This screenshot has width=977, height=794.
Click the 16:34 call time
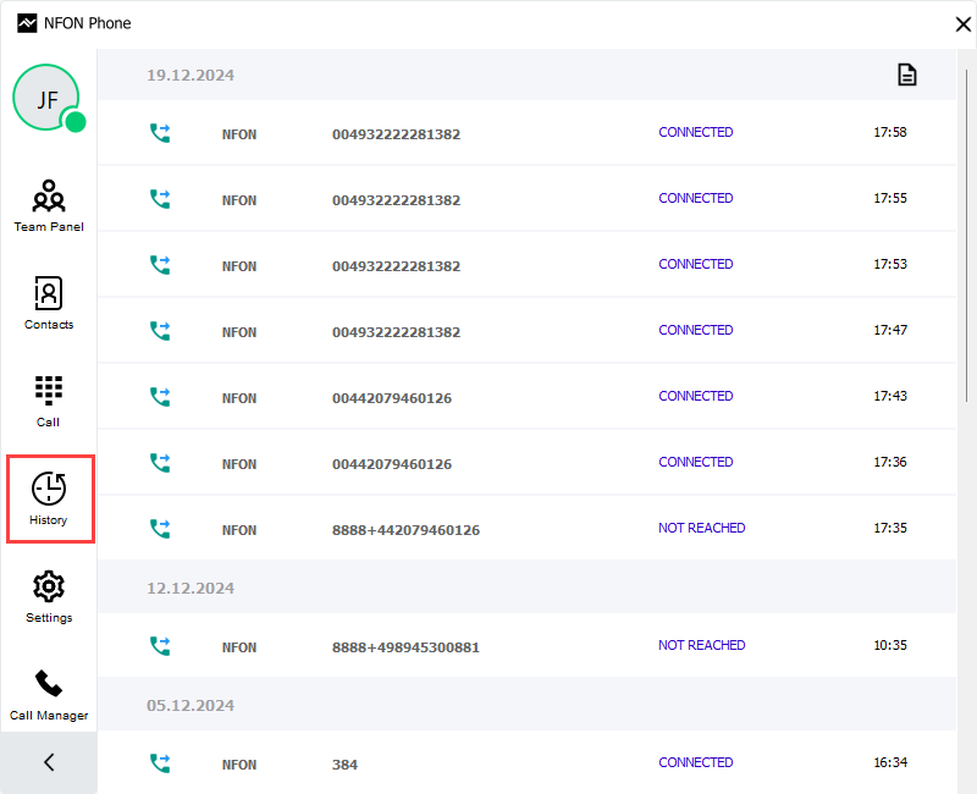pos(890,763)
